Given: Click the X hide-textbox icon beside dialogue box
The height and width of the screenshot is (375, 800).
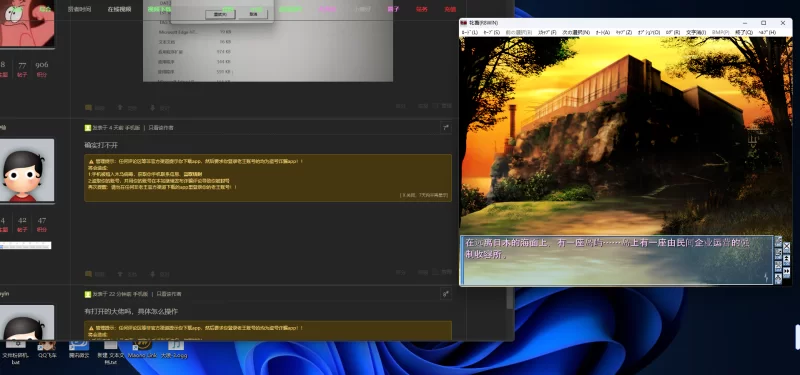Looking at the screenshot, I should [786, 247].
